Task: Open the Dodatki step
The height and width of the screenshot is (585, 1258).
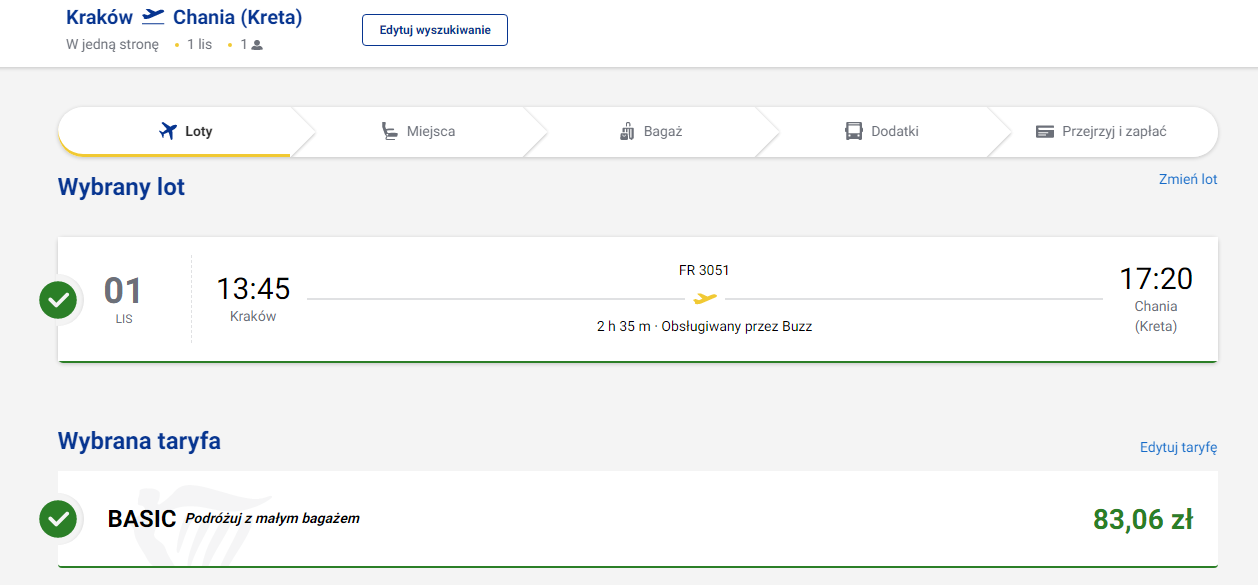Action: (881, 131)
